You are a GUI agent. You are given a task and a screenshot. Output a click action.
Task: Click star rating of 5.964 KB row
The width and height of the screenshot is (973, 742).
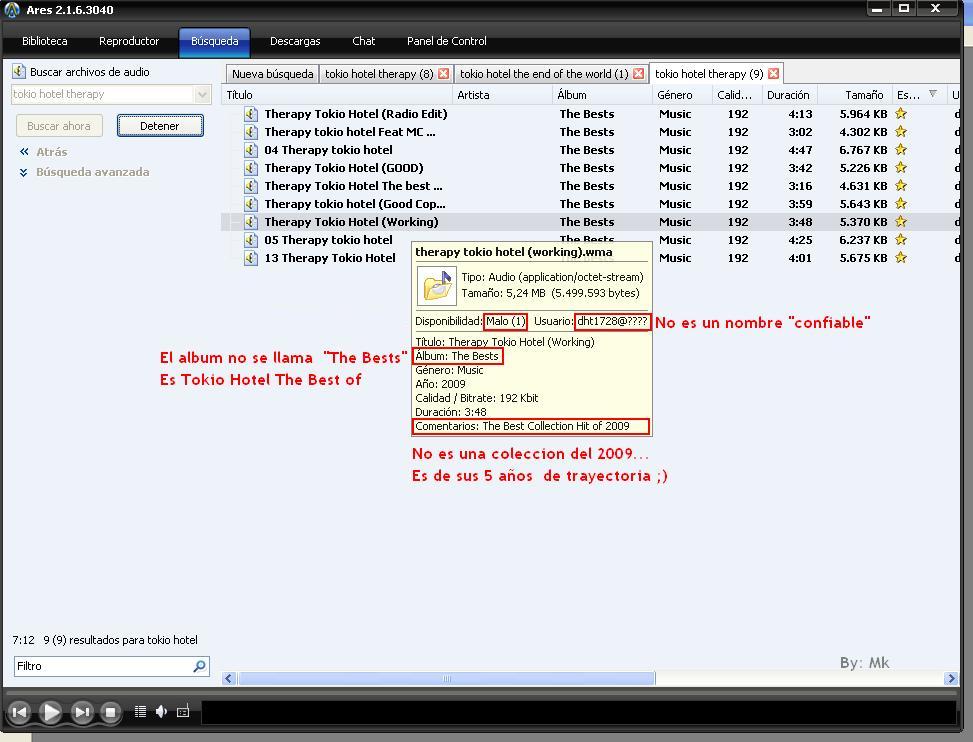coord(901,114)
